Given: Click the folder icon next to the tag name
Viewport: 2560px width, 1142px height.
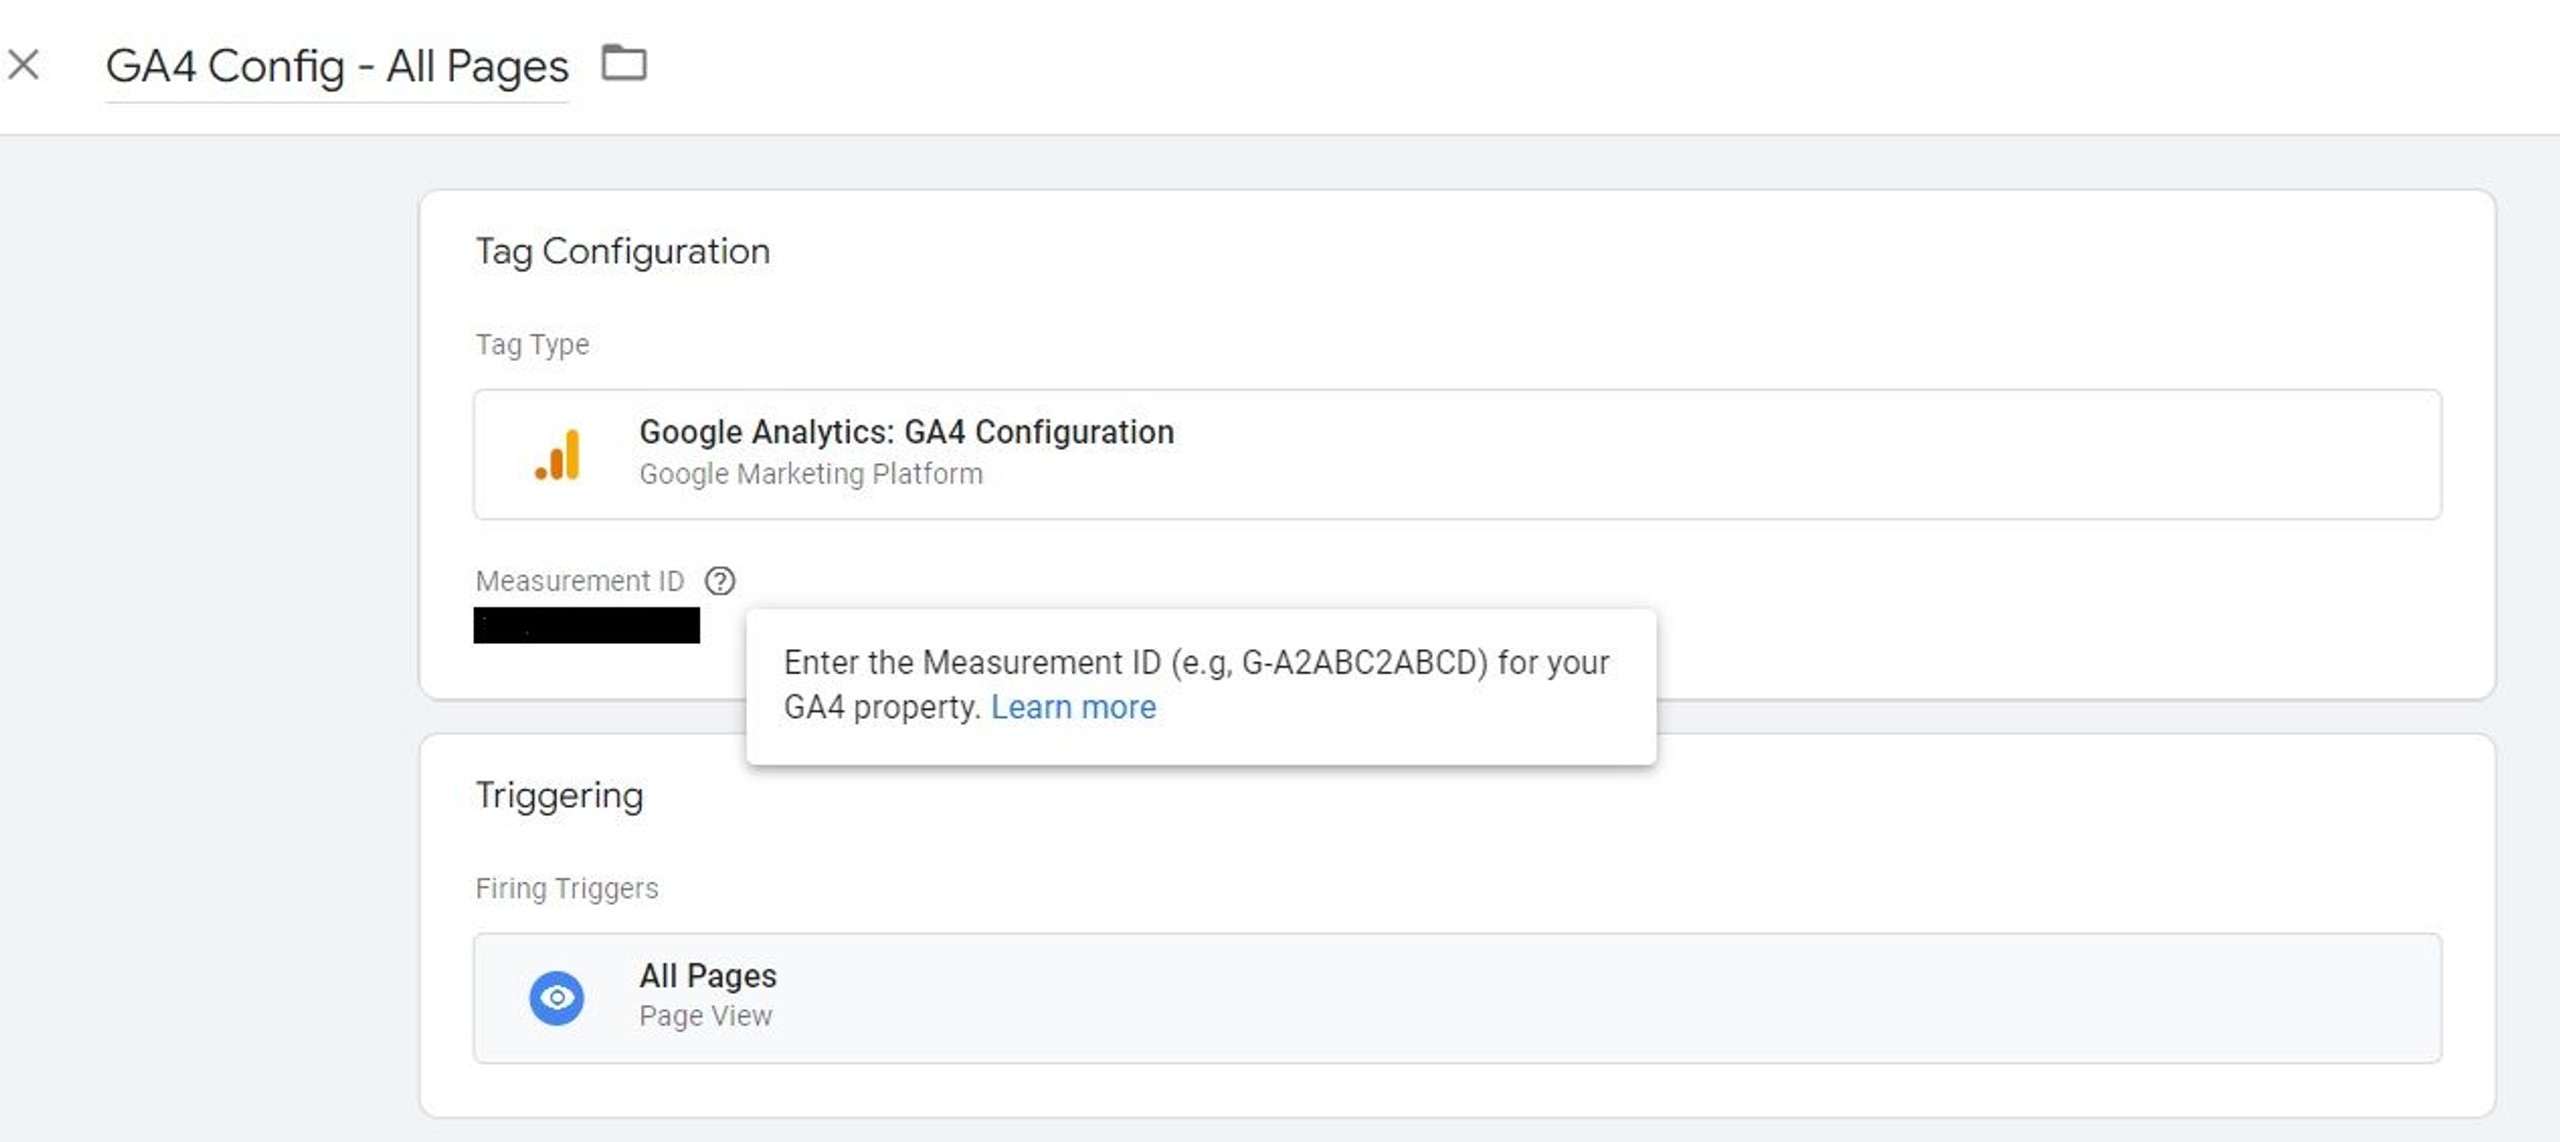Looking at the screenshot, I should click(x=624, y=63).
